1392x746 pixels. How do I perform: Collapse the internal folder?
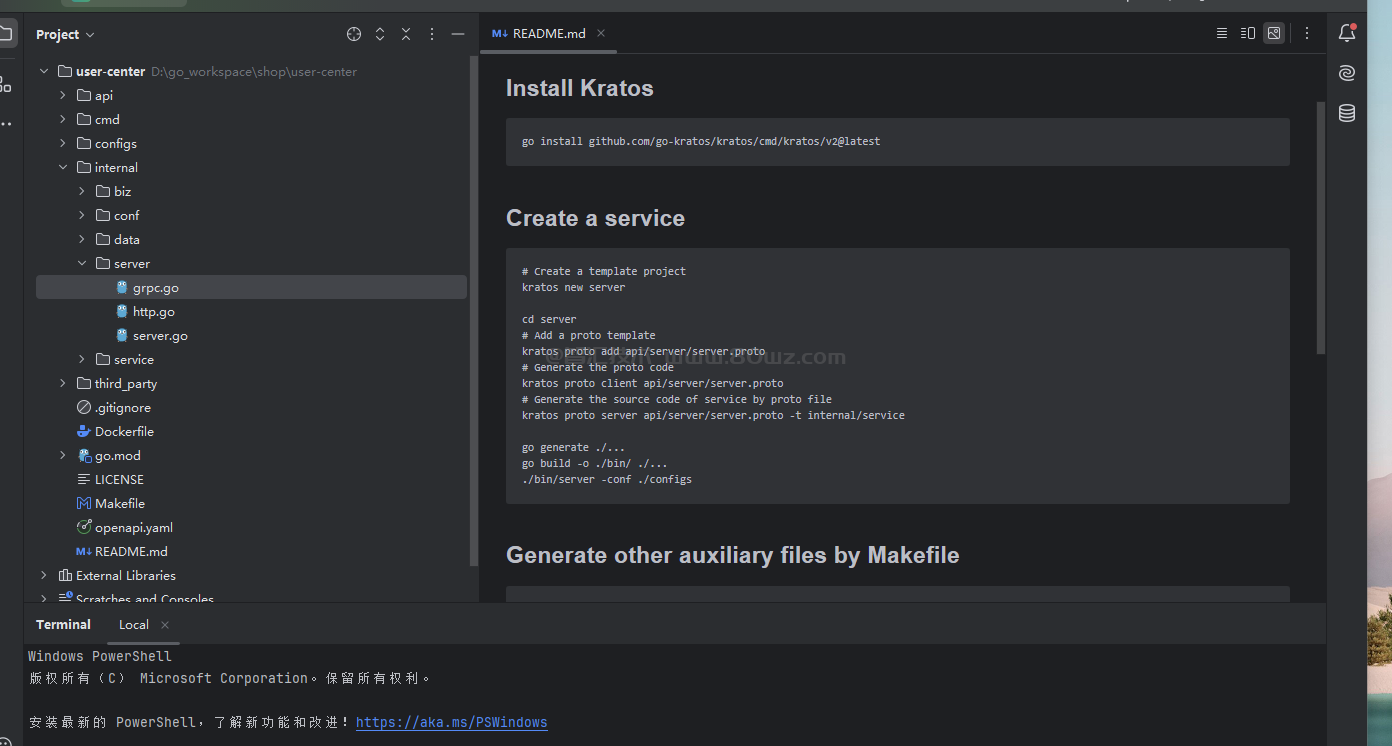click(x=63, y=168)
